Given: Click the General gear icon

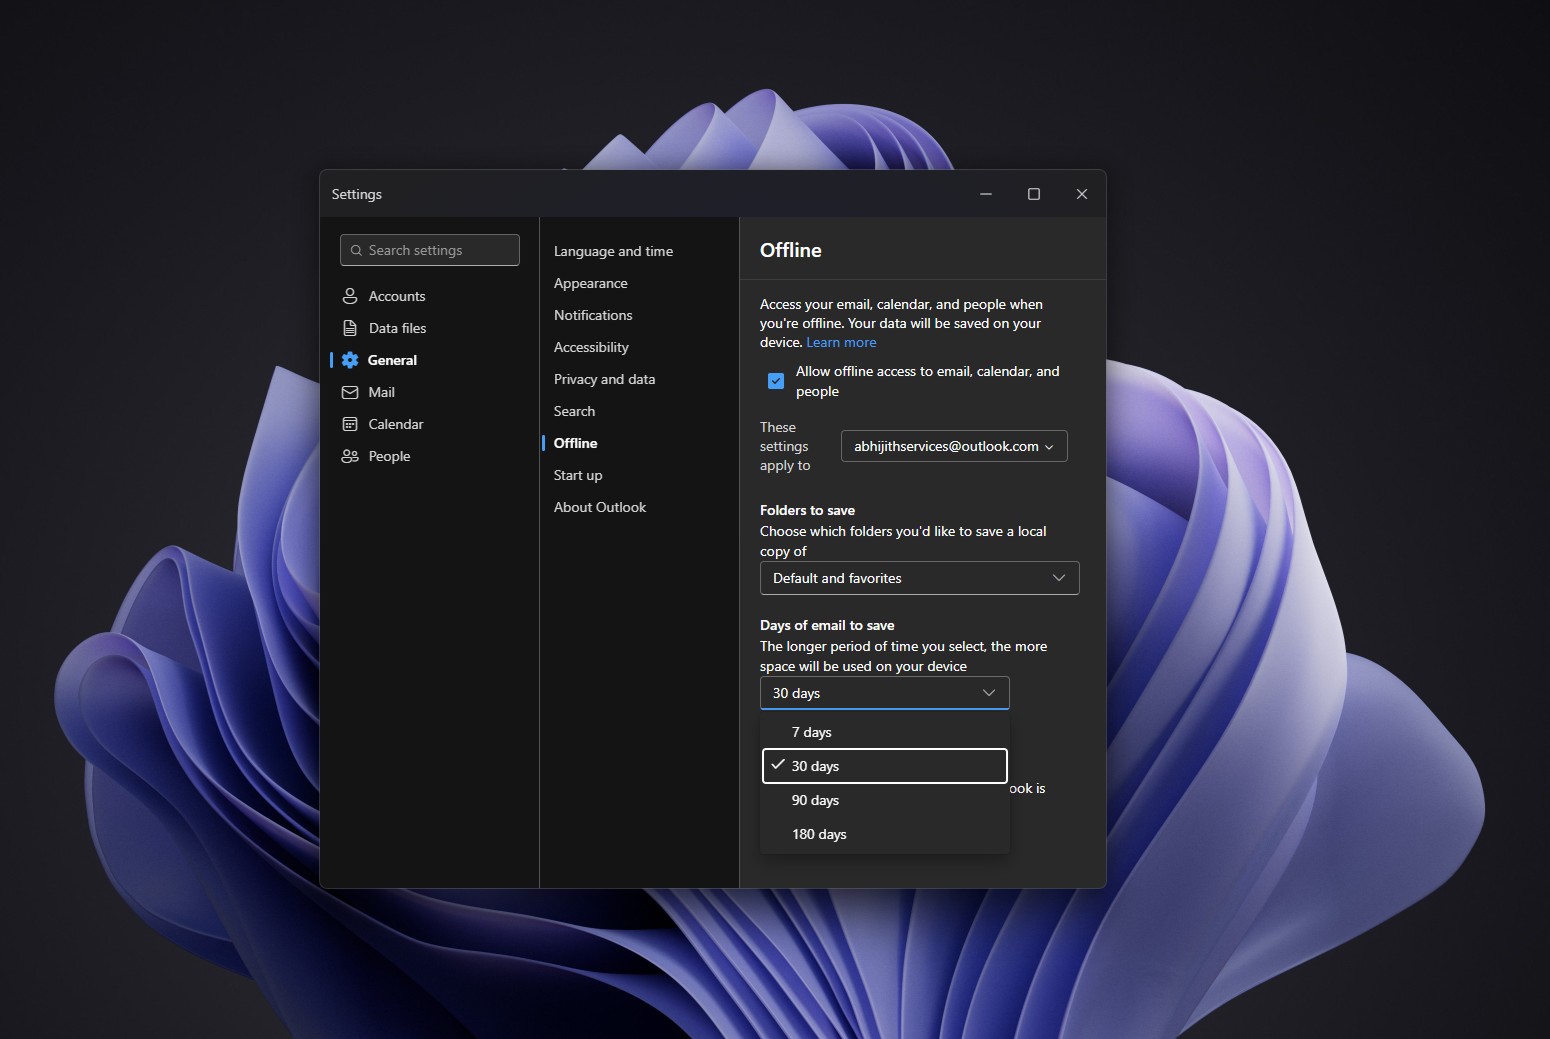Looking at the screenshot, I should [x=350, y=360].
